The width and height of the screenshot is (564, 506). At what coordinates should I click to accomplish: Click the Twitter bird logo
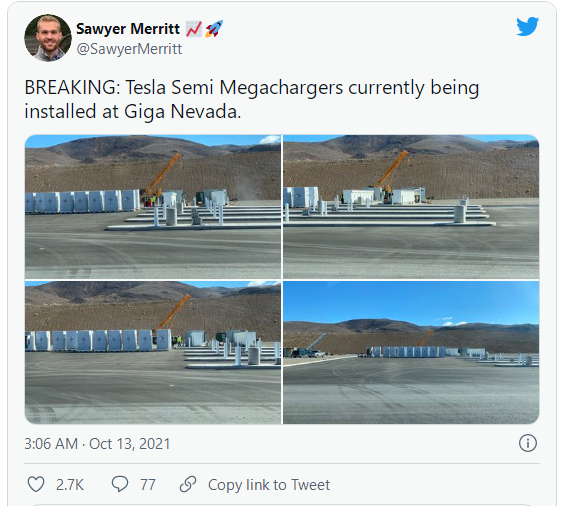(527, 26)
